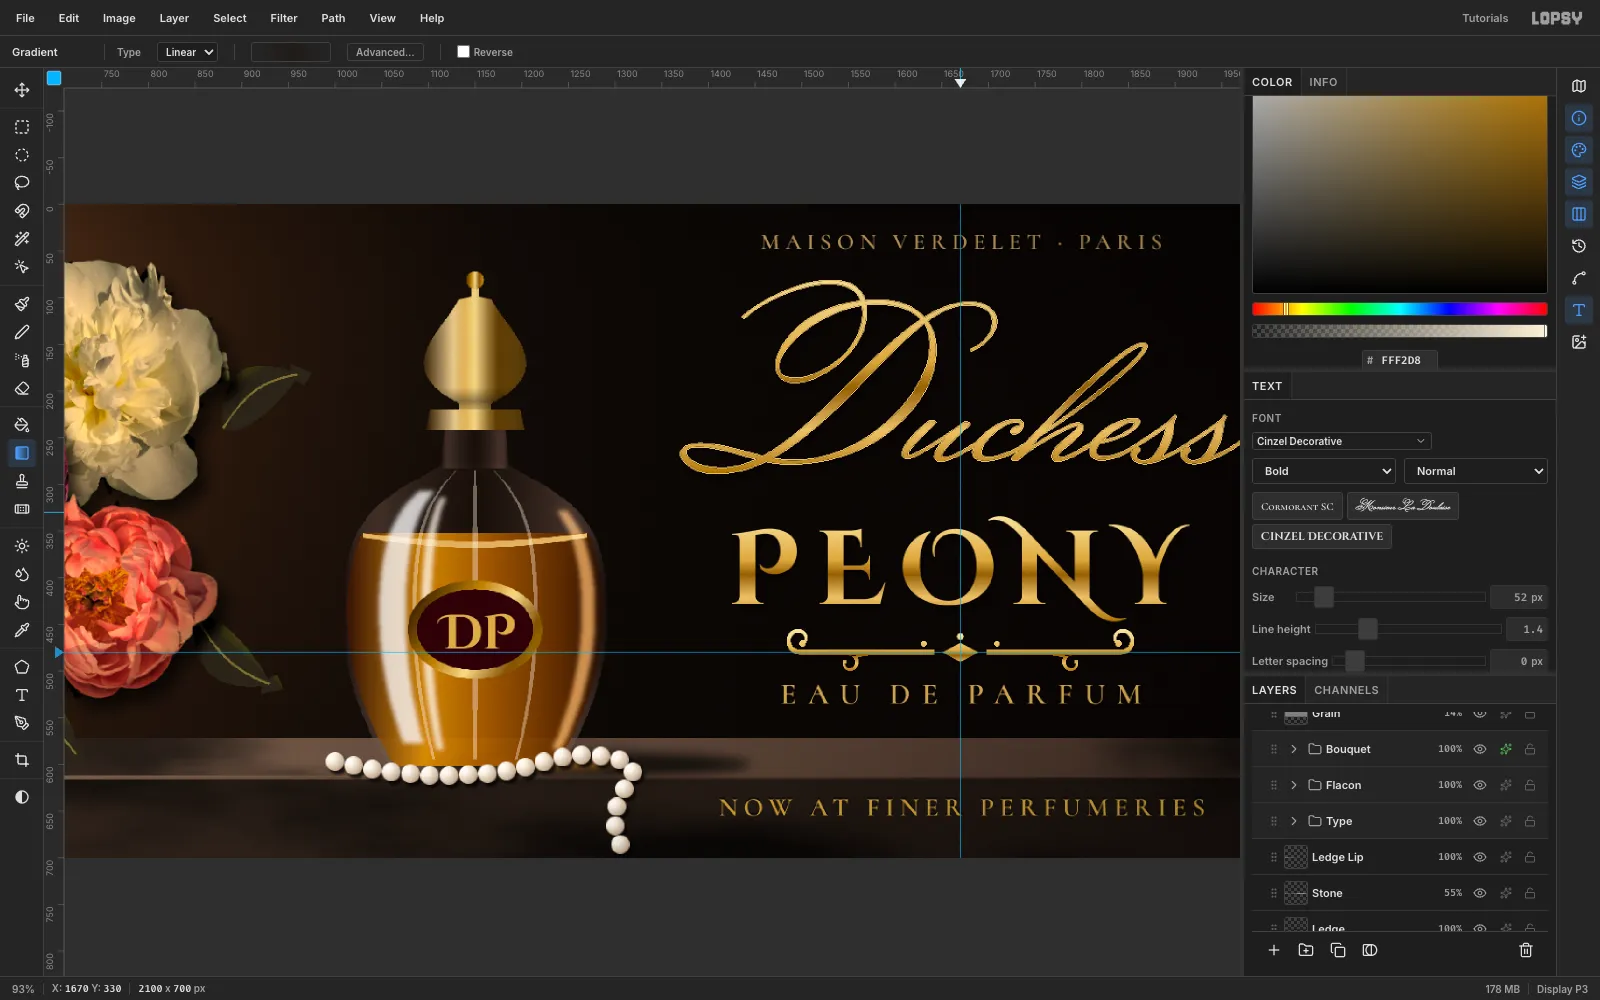The height and width of the screenshot is (1000, 1600).
Task: Choose the Cormorant SC font preset
Action: 1297,506
